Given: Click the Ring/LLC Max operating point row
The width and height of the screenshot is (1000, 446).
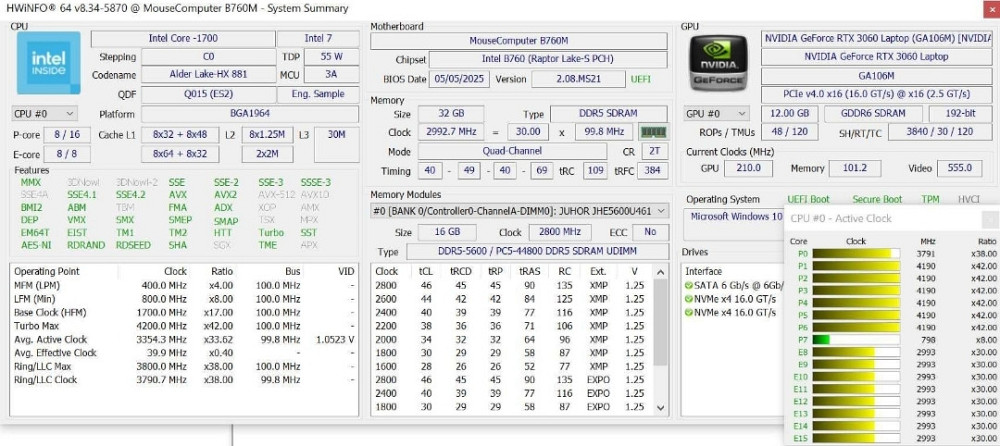Looking at the screenshot, I should coord(184,366).
